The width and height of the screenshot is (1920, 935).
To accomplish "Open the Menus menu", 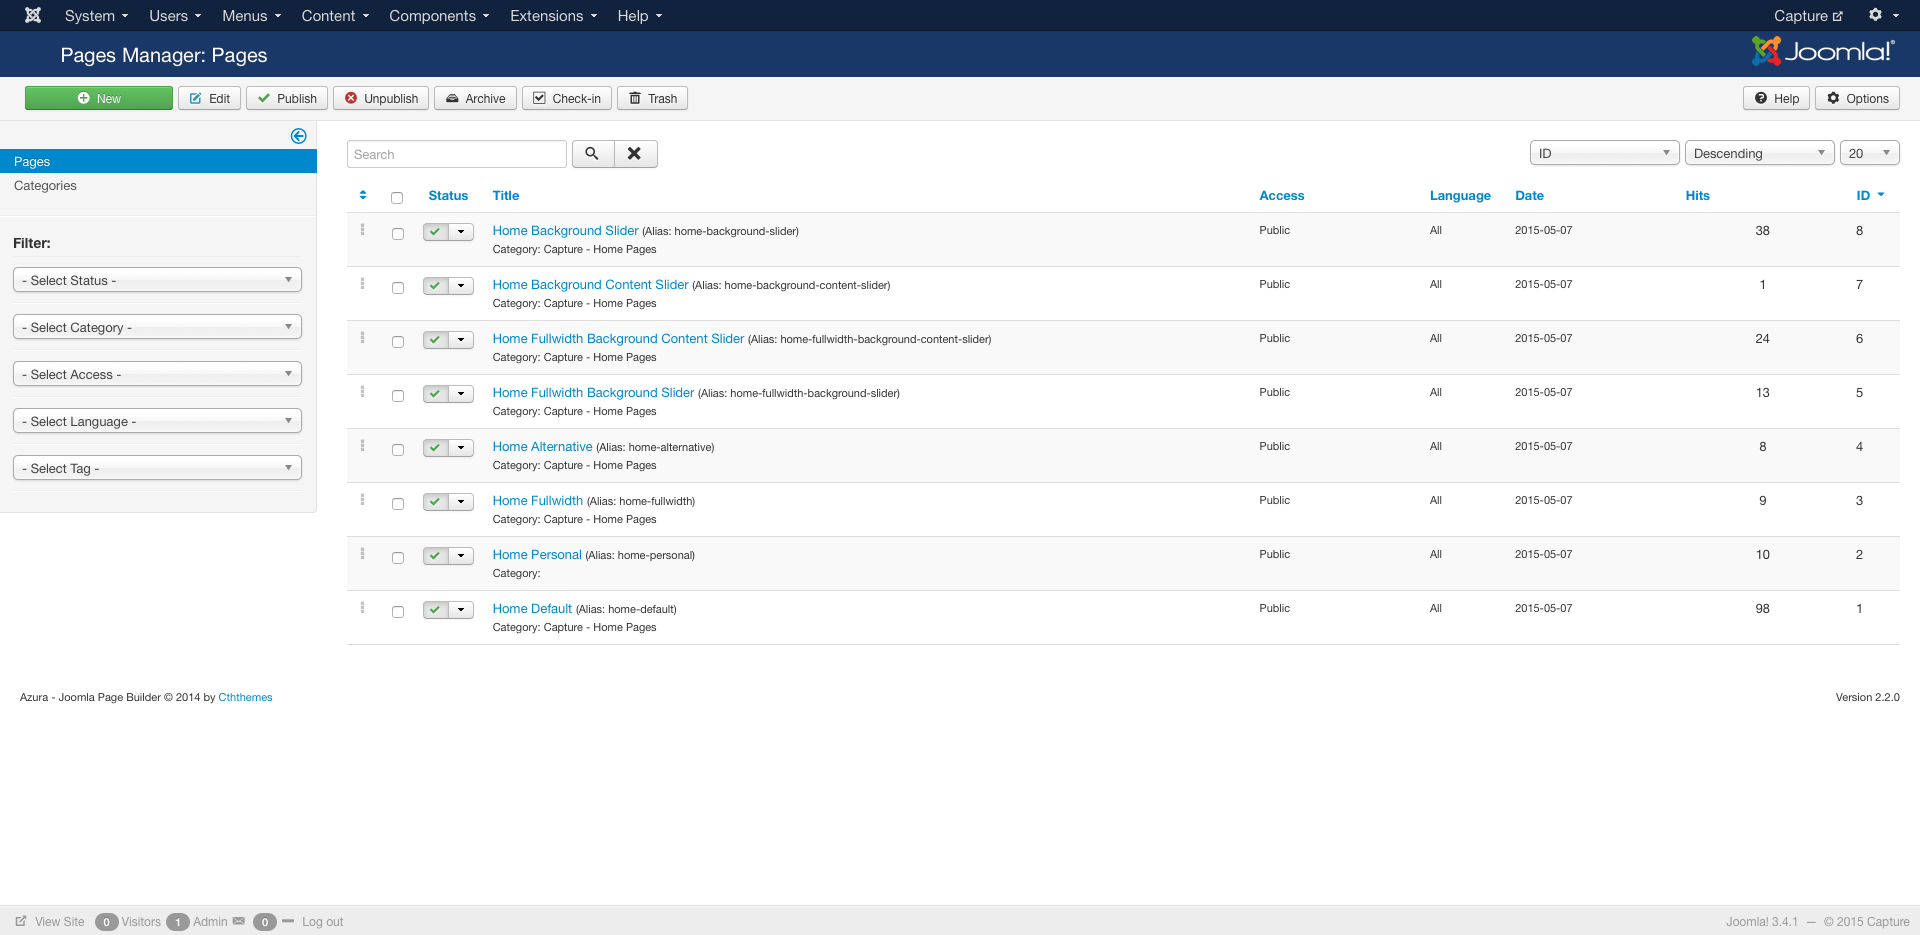I will click(251, 15).
